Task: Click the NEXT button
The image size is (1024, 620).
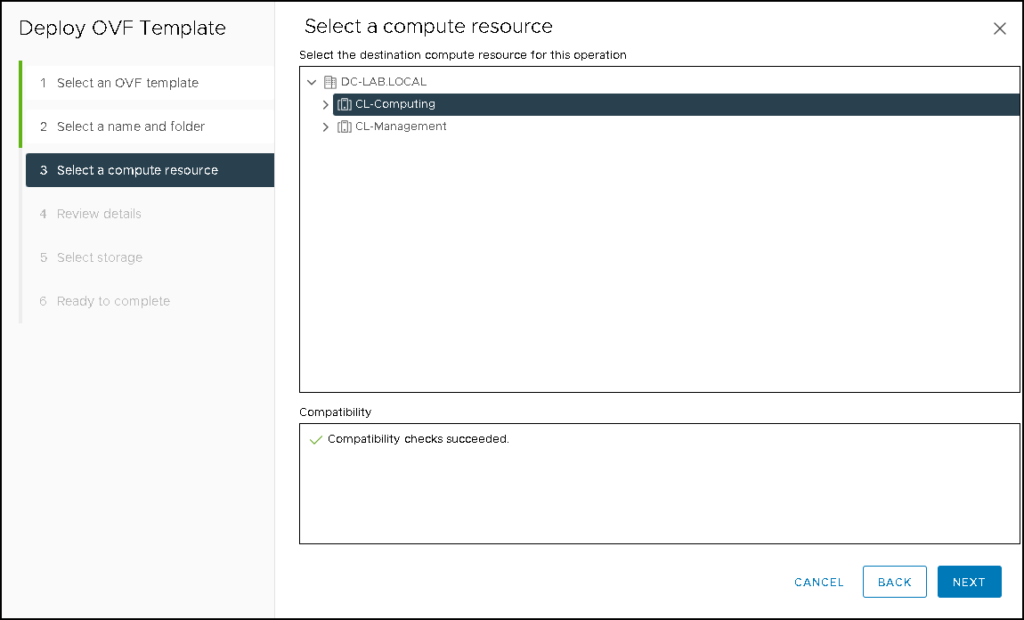Action: [969, 581]
